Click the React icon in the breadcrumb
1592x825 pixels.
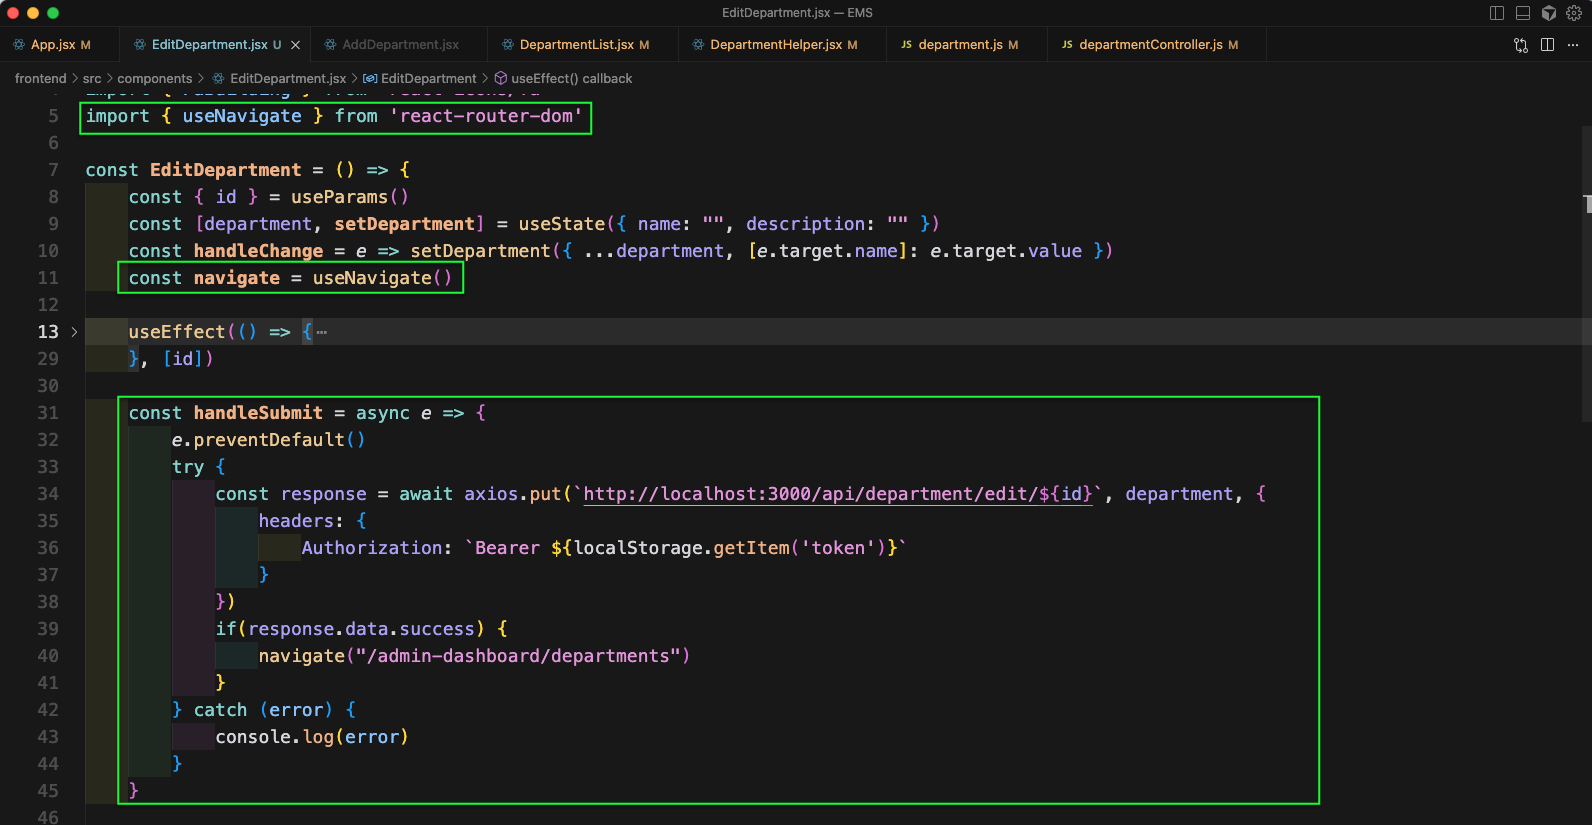click(x=219, y=79)
